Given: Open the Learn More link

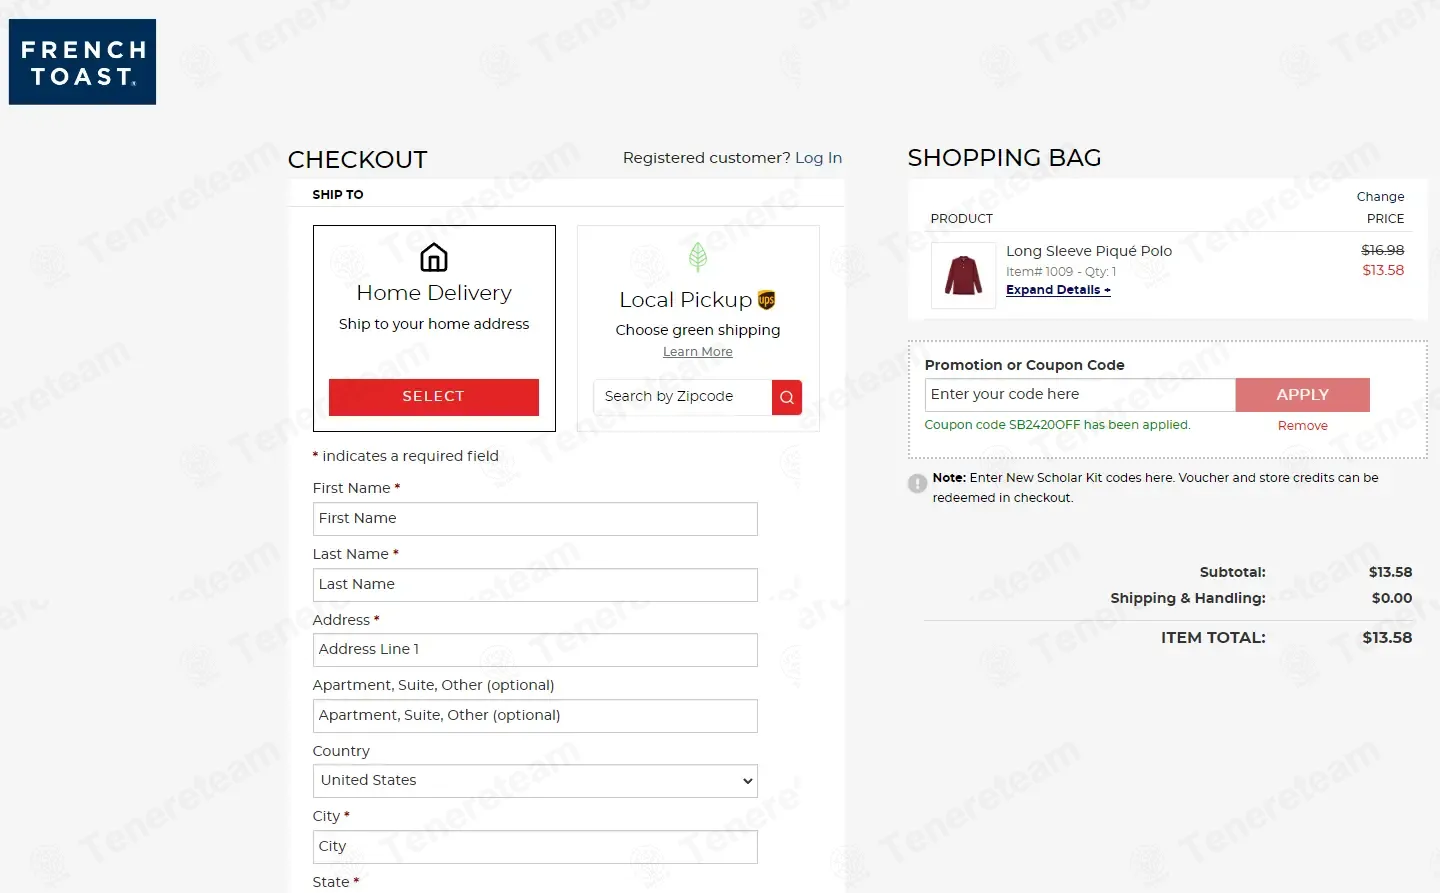Looking at the screenshot, I should [x=697, y=352].
